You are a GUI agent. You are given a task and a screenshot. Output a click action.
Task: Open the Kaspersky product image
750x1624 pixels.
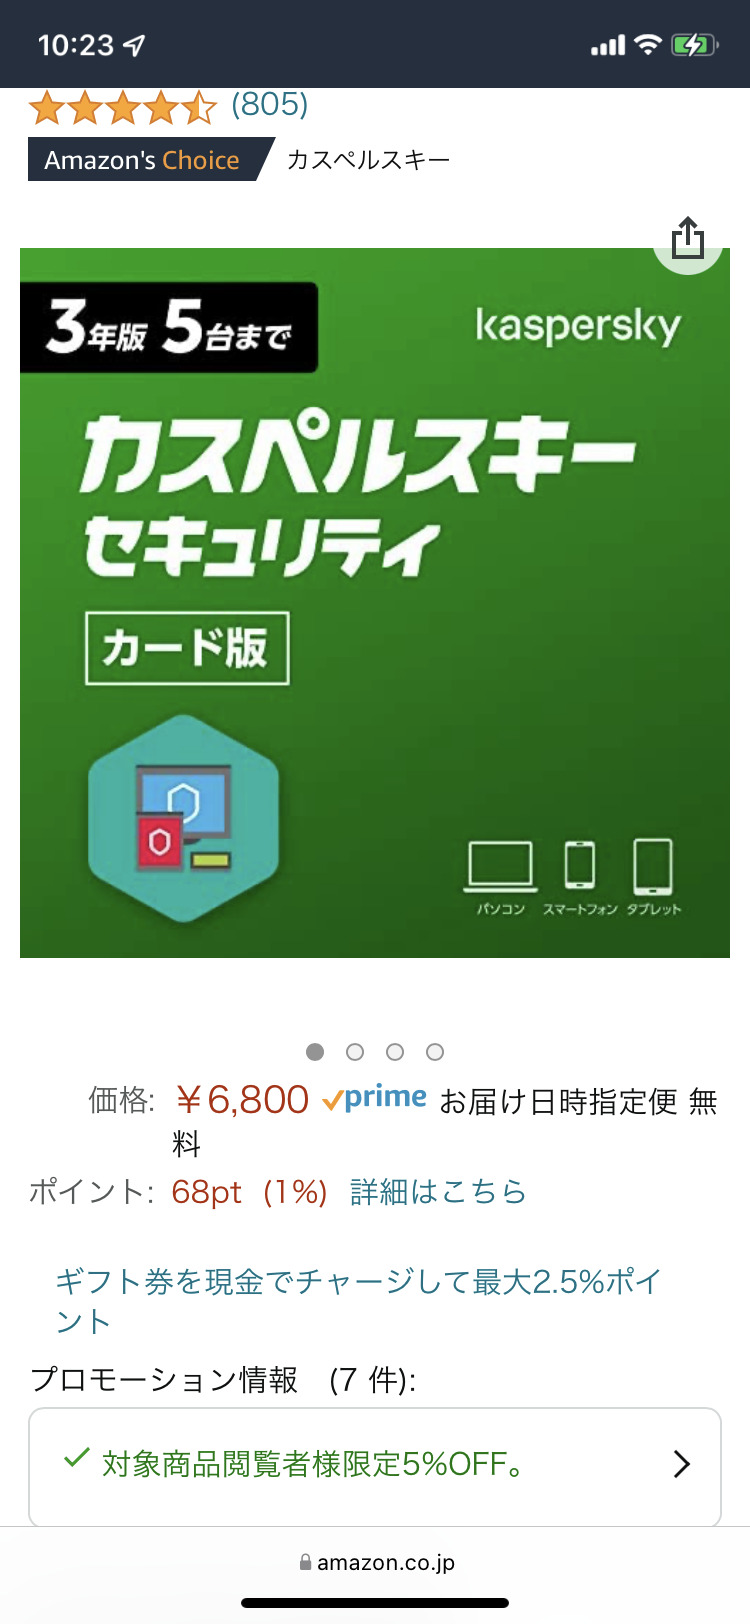(375, 603)
